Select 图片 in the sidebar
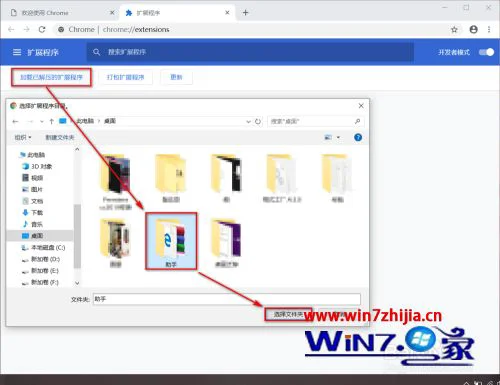This screenshot has width=500, height=385. pyautogui.click(x=33, y=189)
